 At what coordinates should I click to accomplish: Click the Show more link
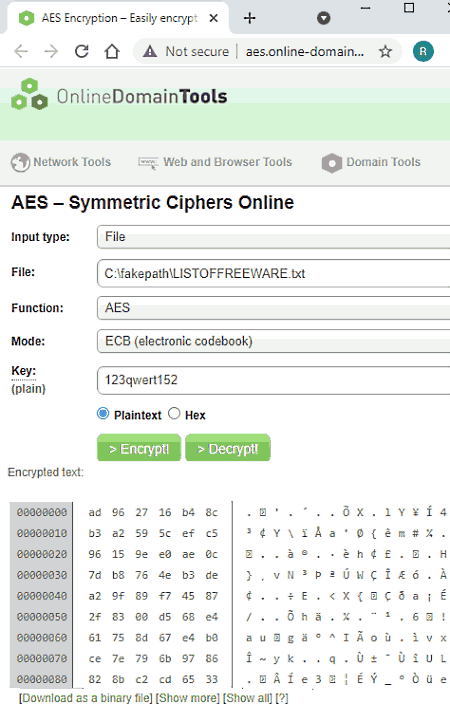pos(188,699)
